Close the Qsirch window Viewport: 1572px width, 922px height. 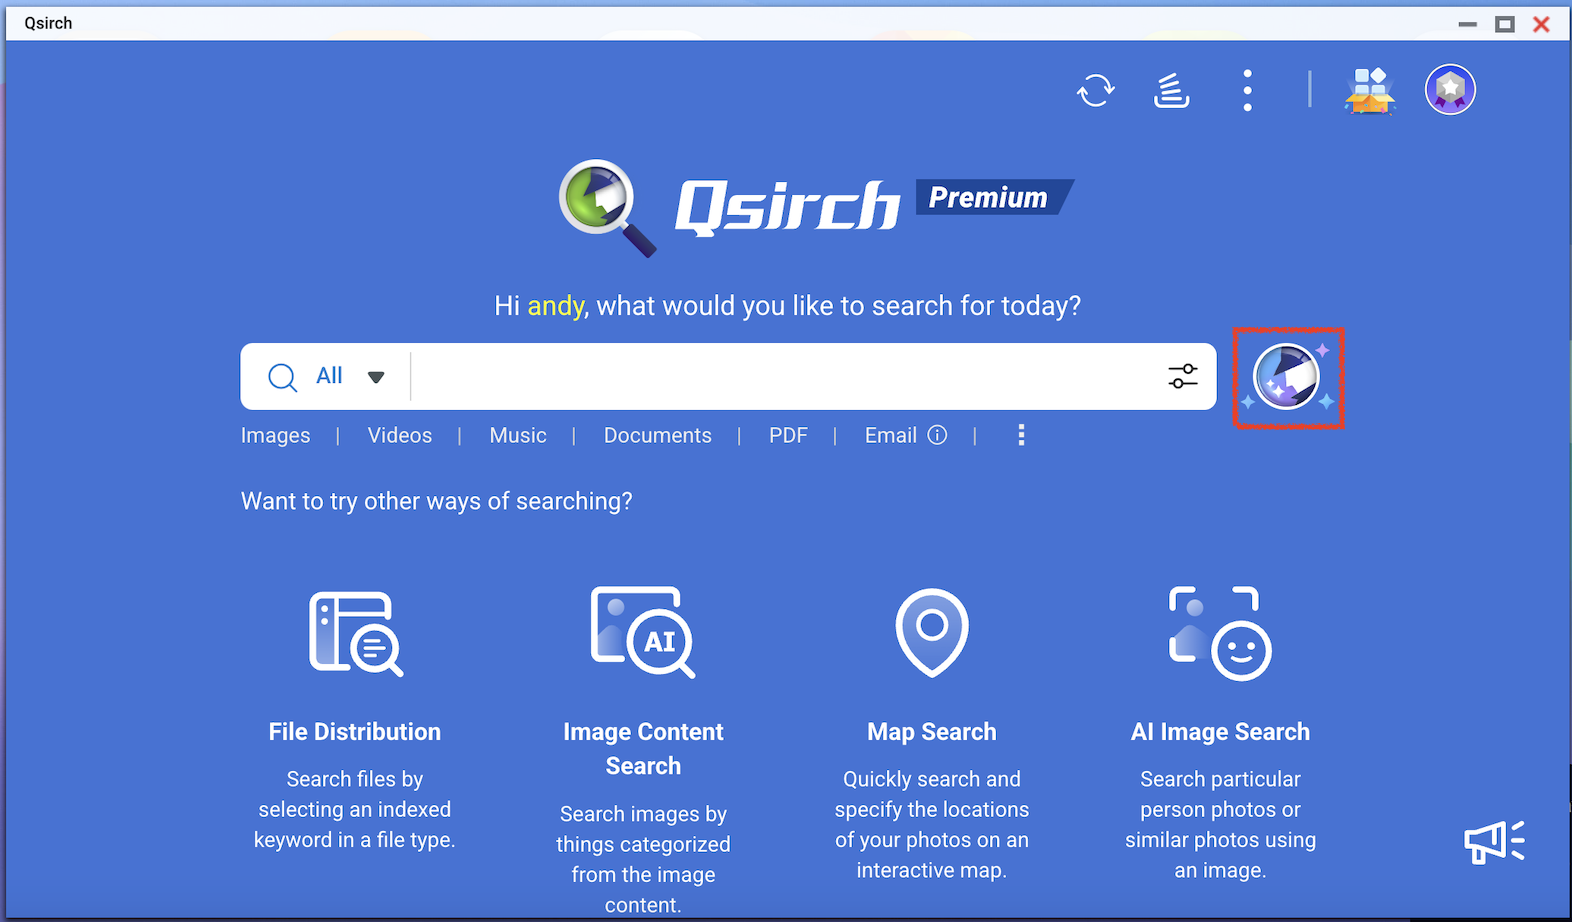click(x=1542, y=24)
